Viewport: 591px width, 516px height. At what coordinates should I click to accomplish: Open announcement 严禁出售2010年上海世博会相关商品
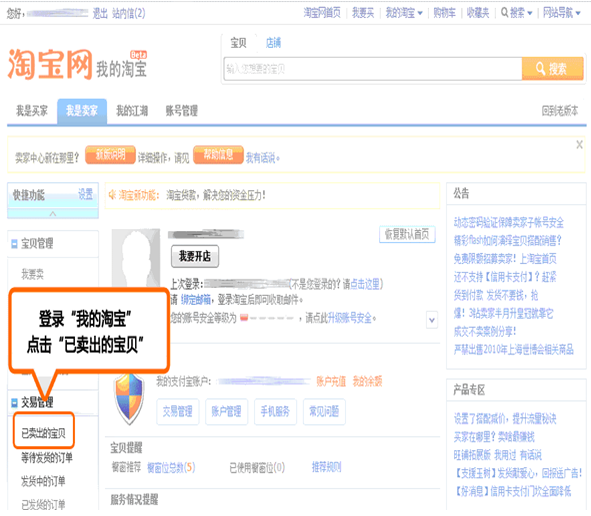514,350
